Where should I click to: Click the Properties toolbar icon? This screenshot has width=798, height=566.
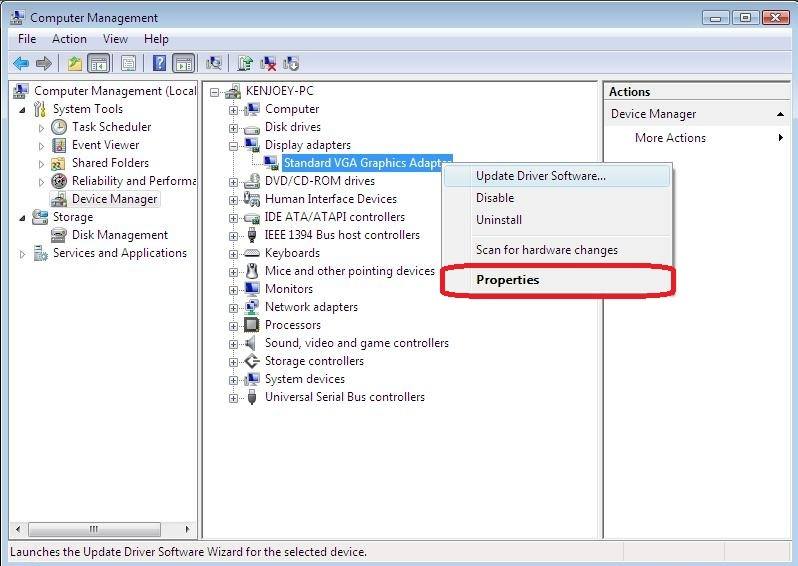tap(128, 63)
